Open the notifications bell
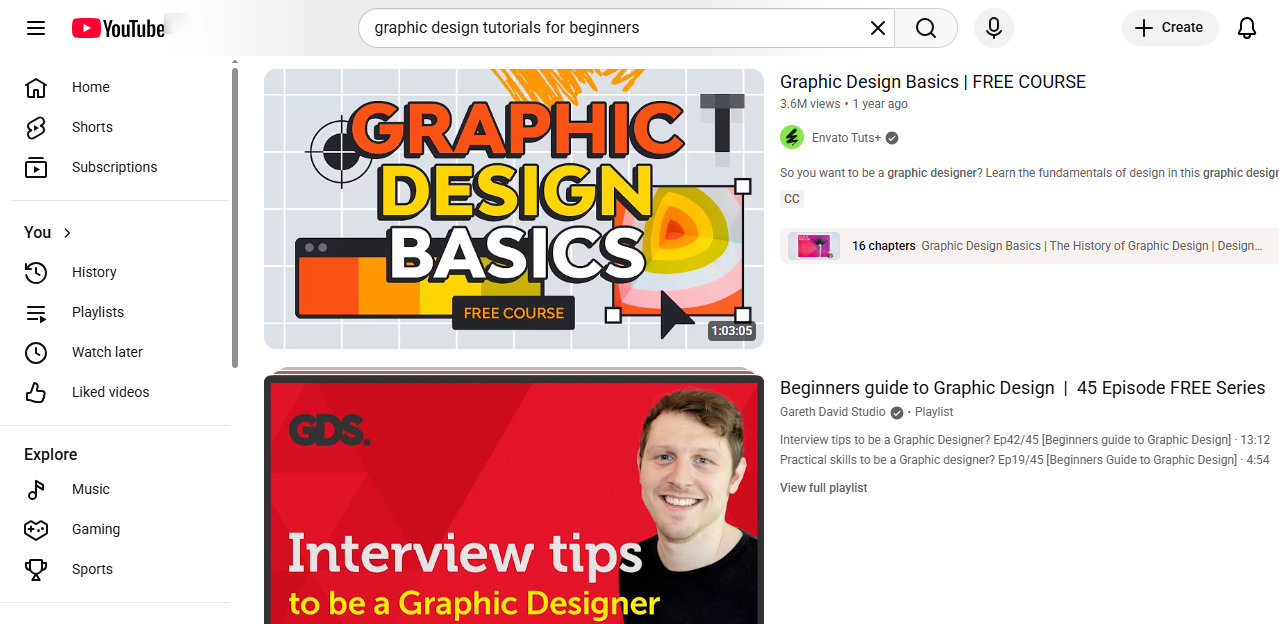This screenshot has height=624, width=1279. click(x=1246, y=28)
